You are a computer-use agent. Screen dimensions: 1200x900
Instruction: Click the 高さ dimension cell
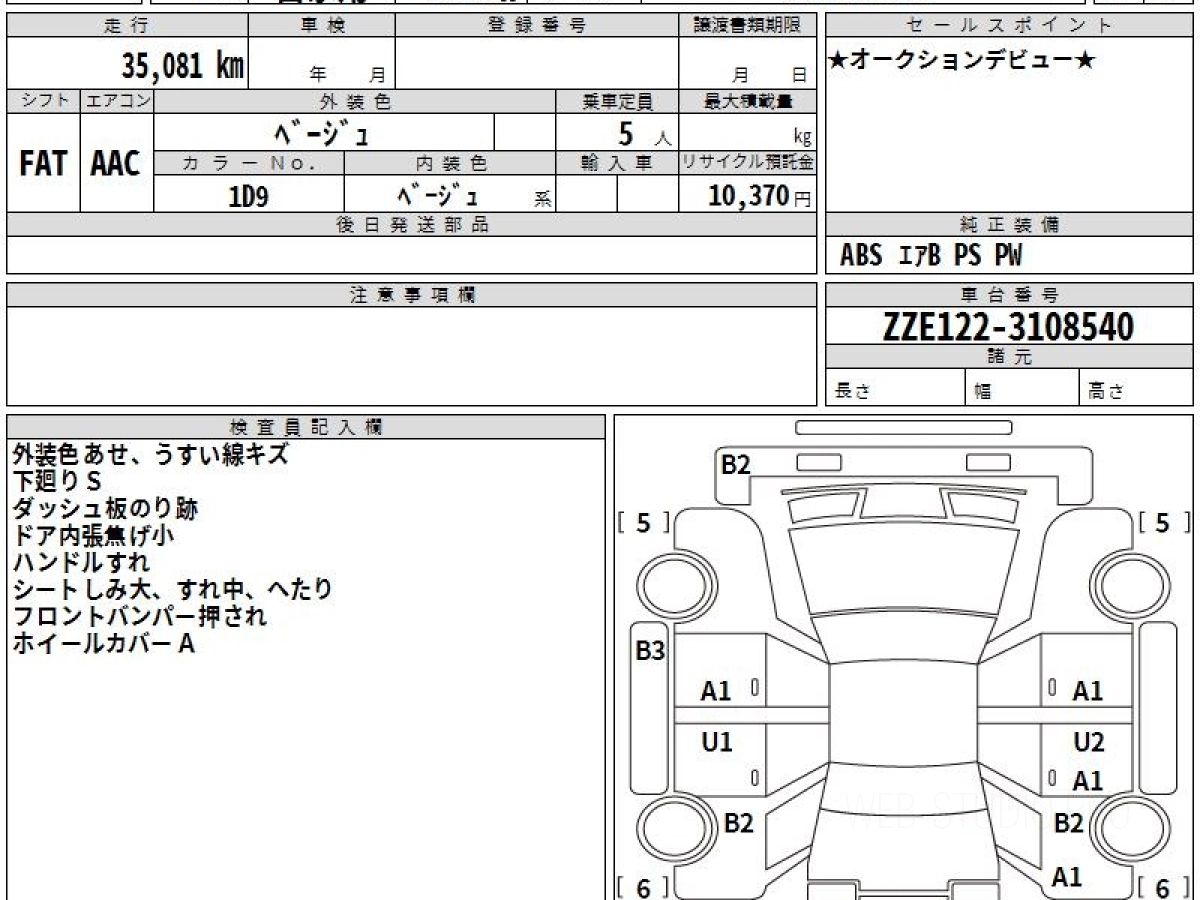point(1137,388)
